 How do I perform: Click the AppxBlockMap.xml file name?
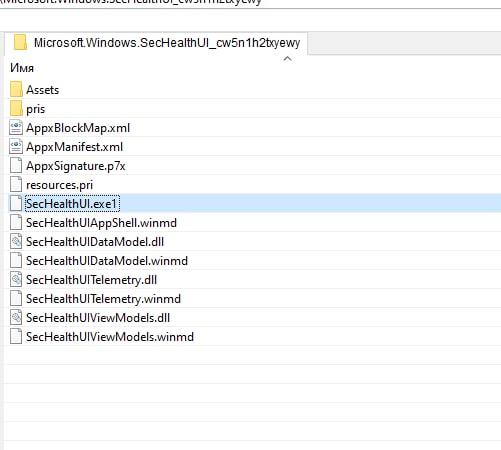tap(78, 128)
